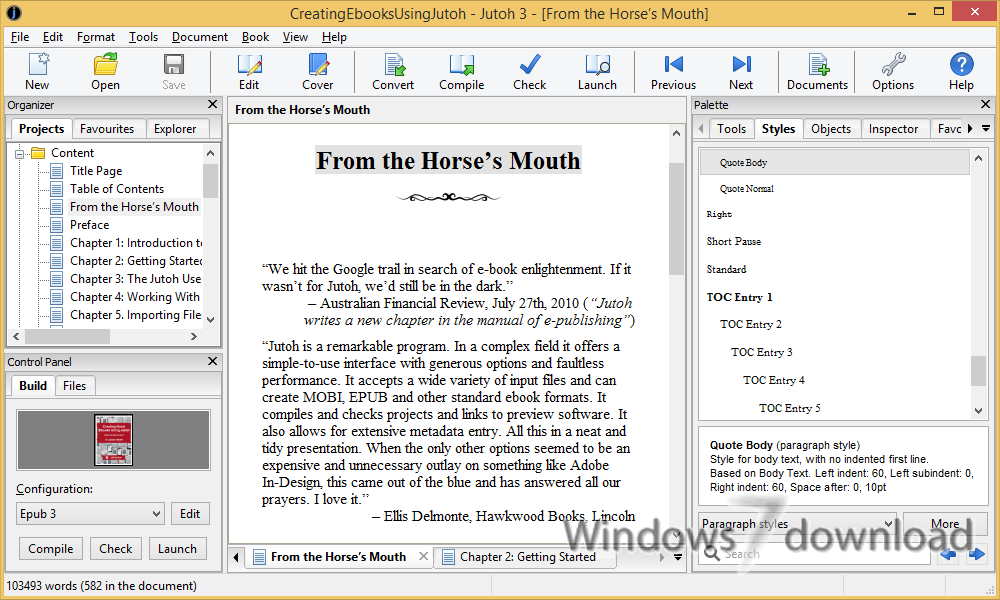This screenshot has width=1000, height=600.
Task: Open the Paragraph styles dropdown
Action: 797,524
